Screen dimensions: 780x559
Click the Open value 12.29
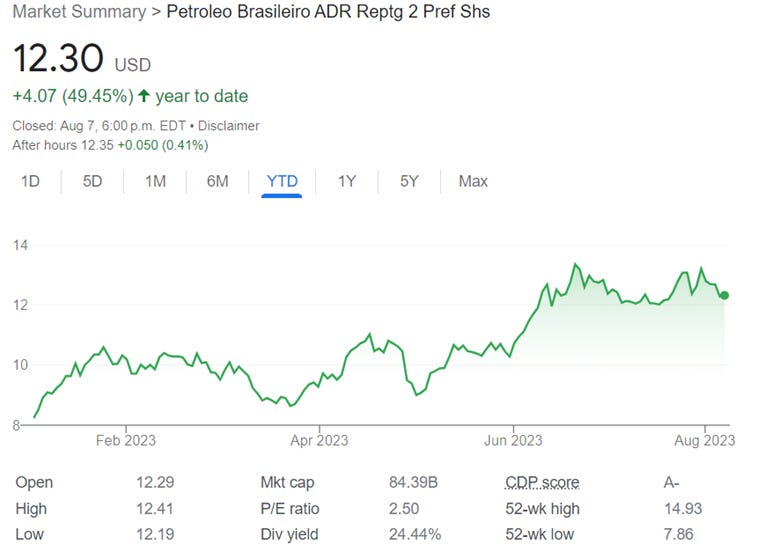pyautogui.click(x=155, y=482)
